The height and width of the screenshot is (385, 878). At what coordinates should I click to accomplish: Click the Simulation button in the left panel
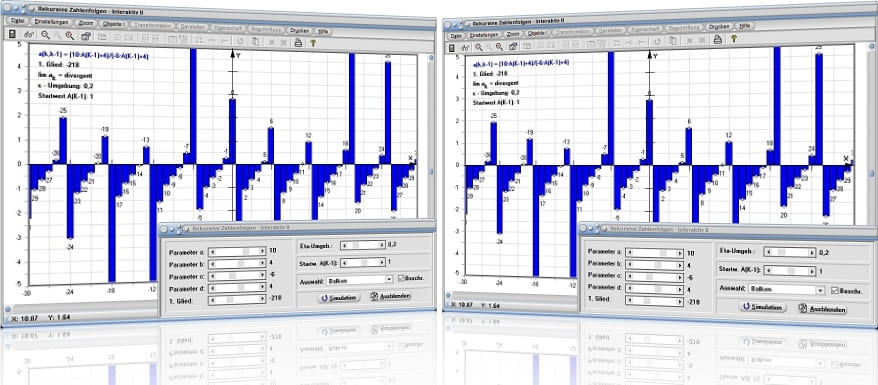tap(340, 298)
